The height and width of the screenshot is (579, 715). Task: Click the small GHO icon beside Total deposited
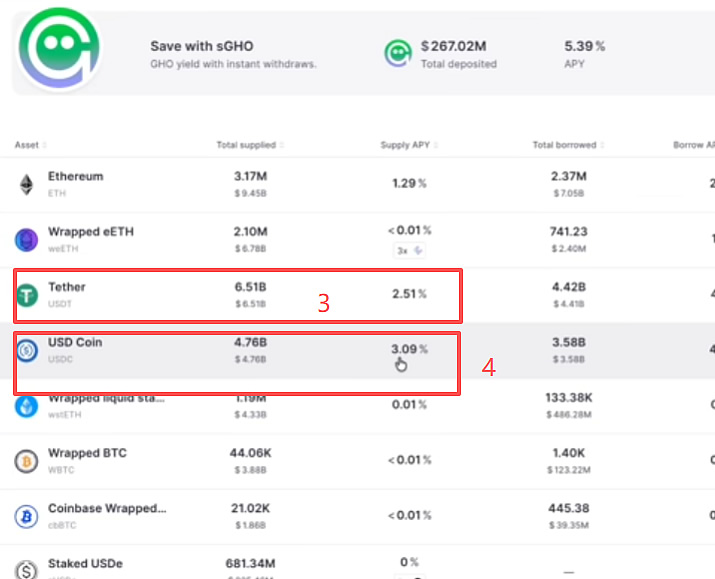tap(398, 53)
